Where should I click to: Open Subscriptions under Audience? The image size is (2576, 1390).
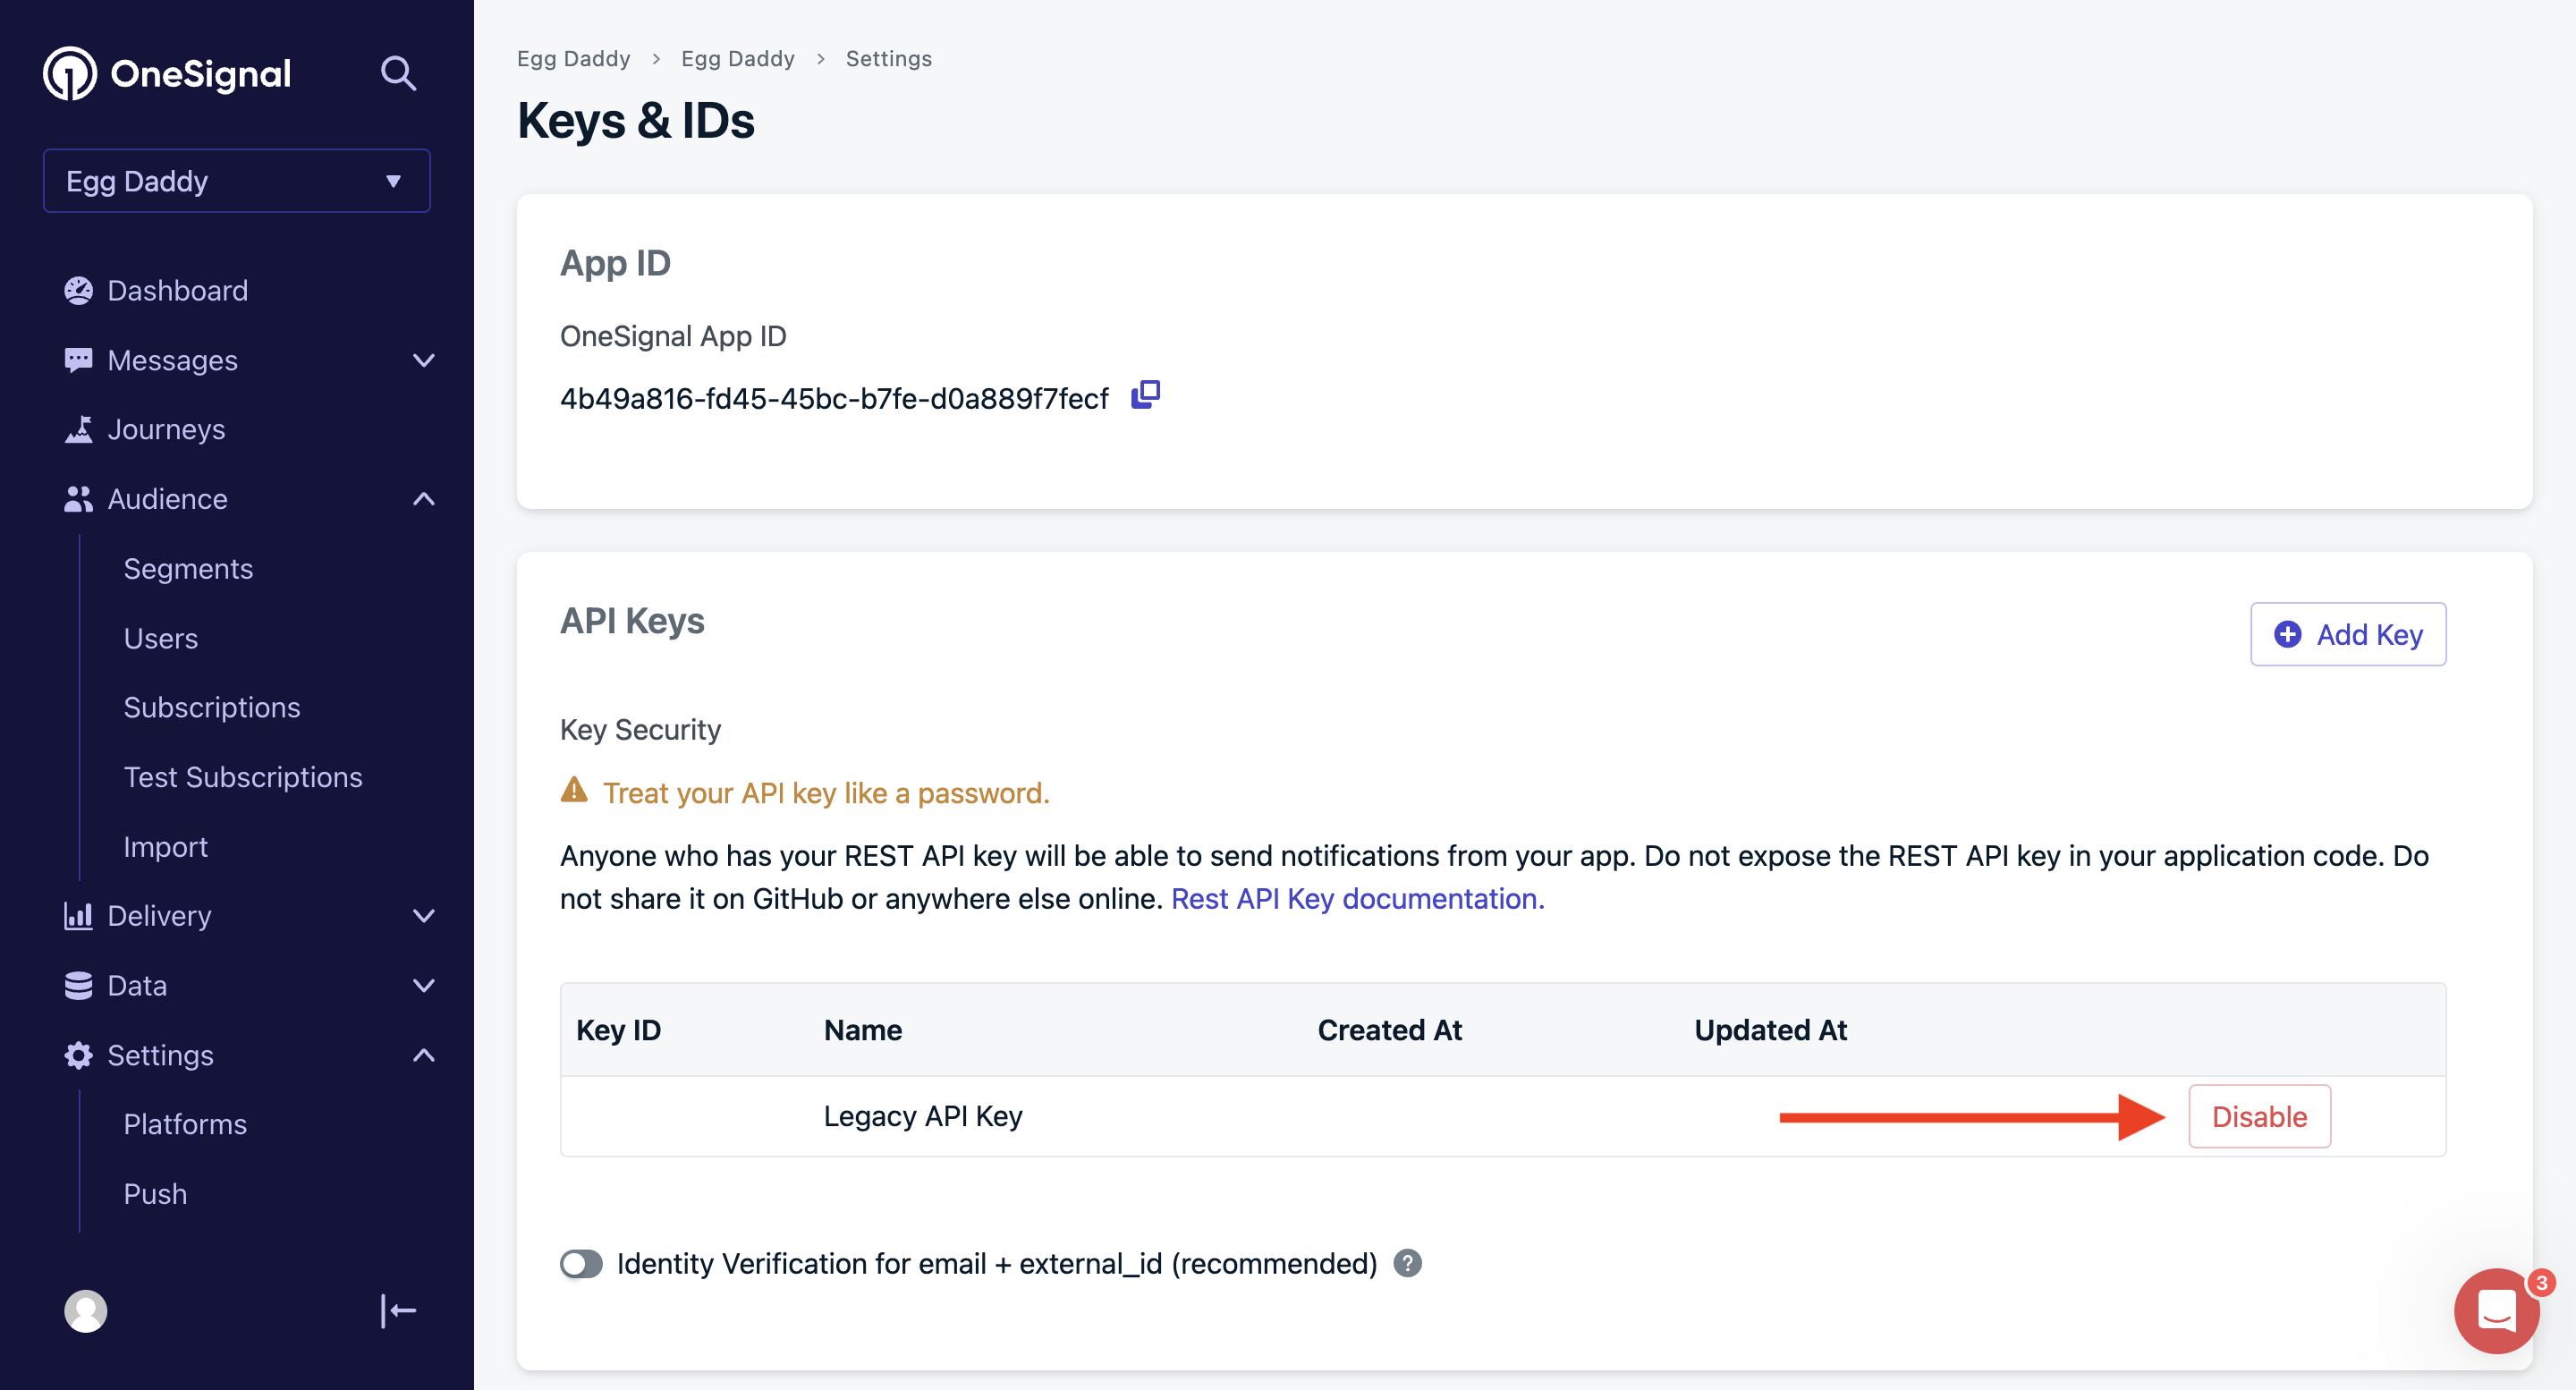[212, 707]
